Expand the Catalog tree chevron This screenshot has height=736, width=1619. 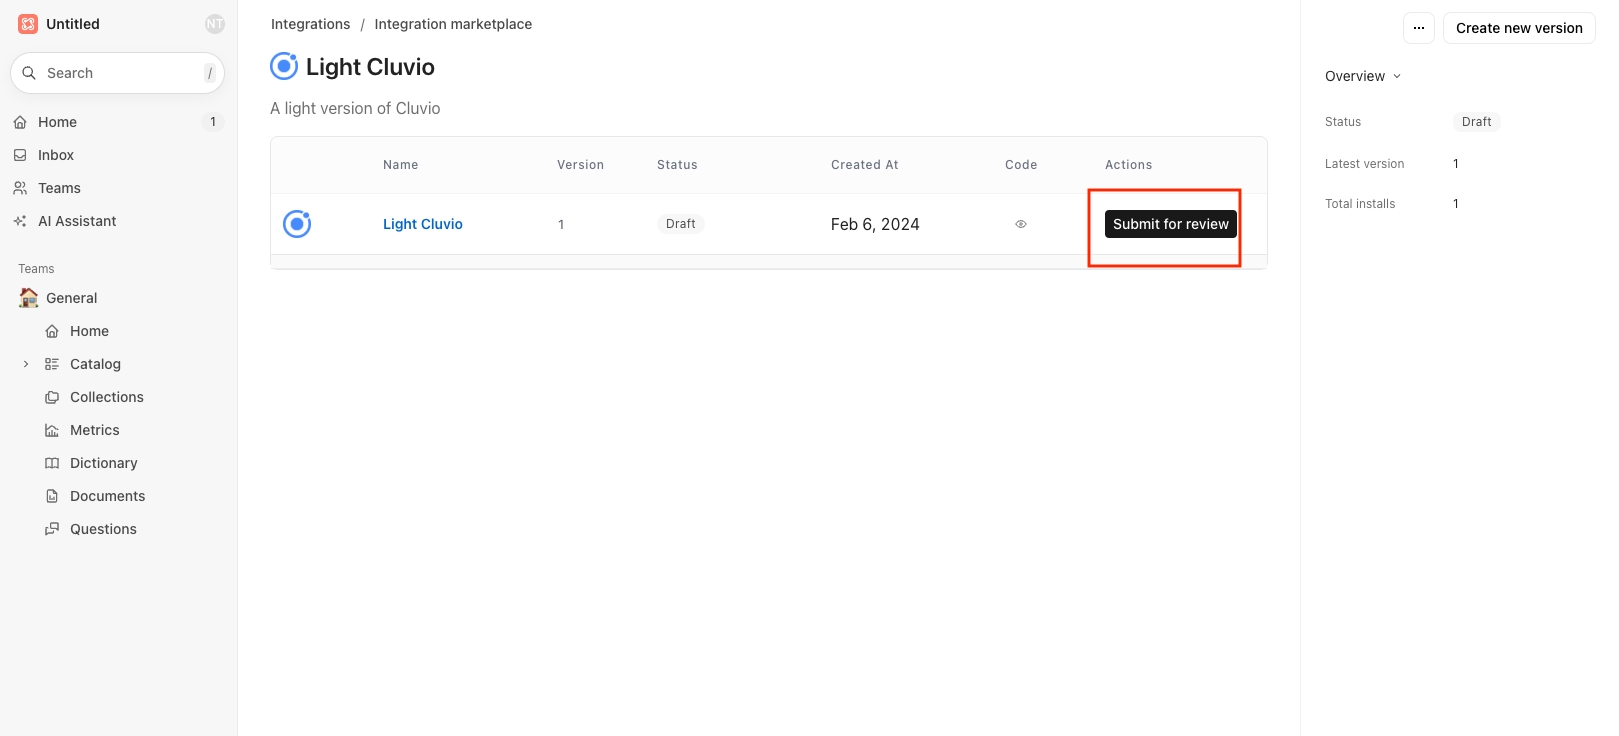[26, 364]
